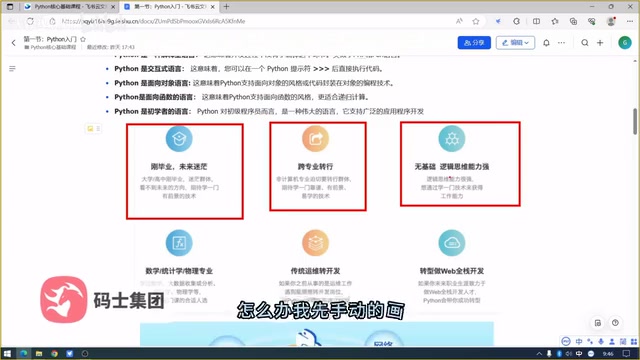
Task: Switch to Python核心基础课程 browser tab
Action: click(x=69, y=7)
